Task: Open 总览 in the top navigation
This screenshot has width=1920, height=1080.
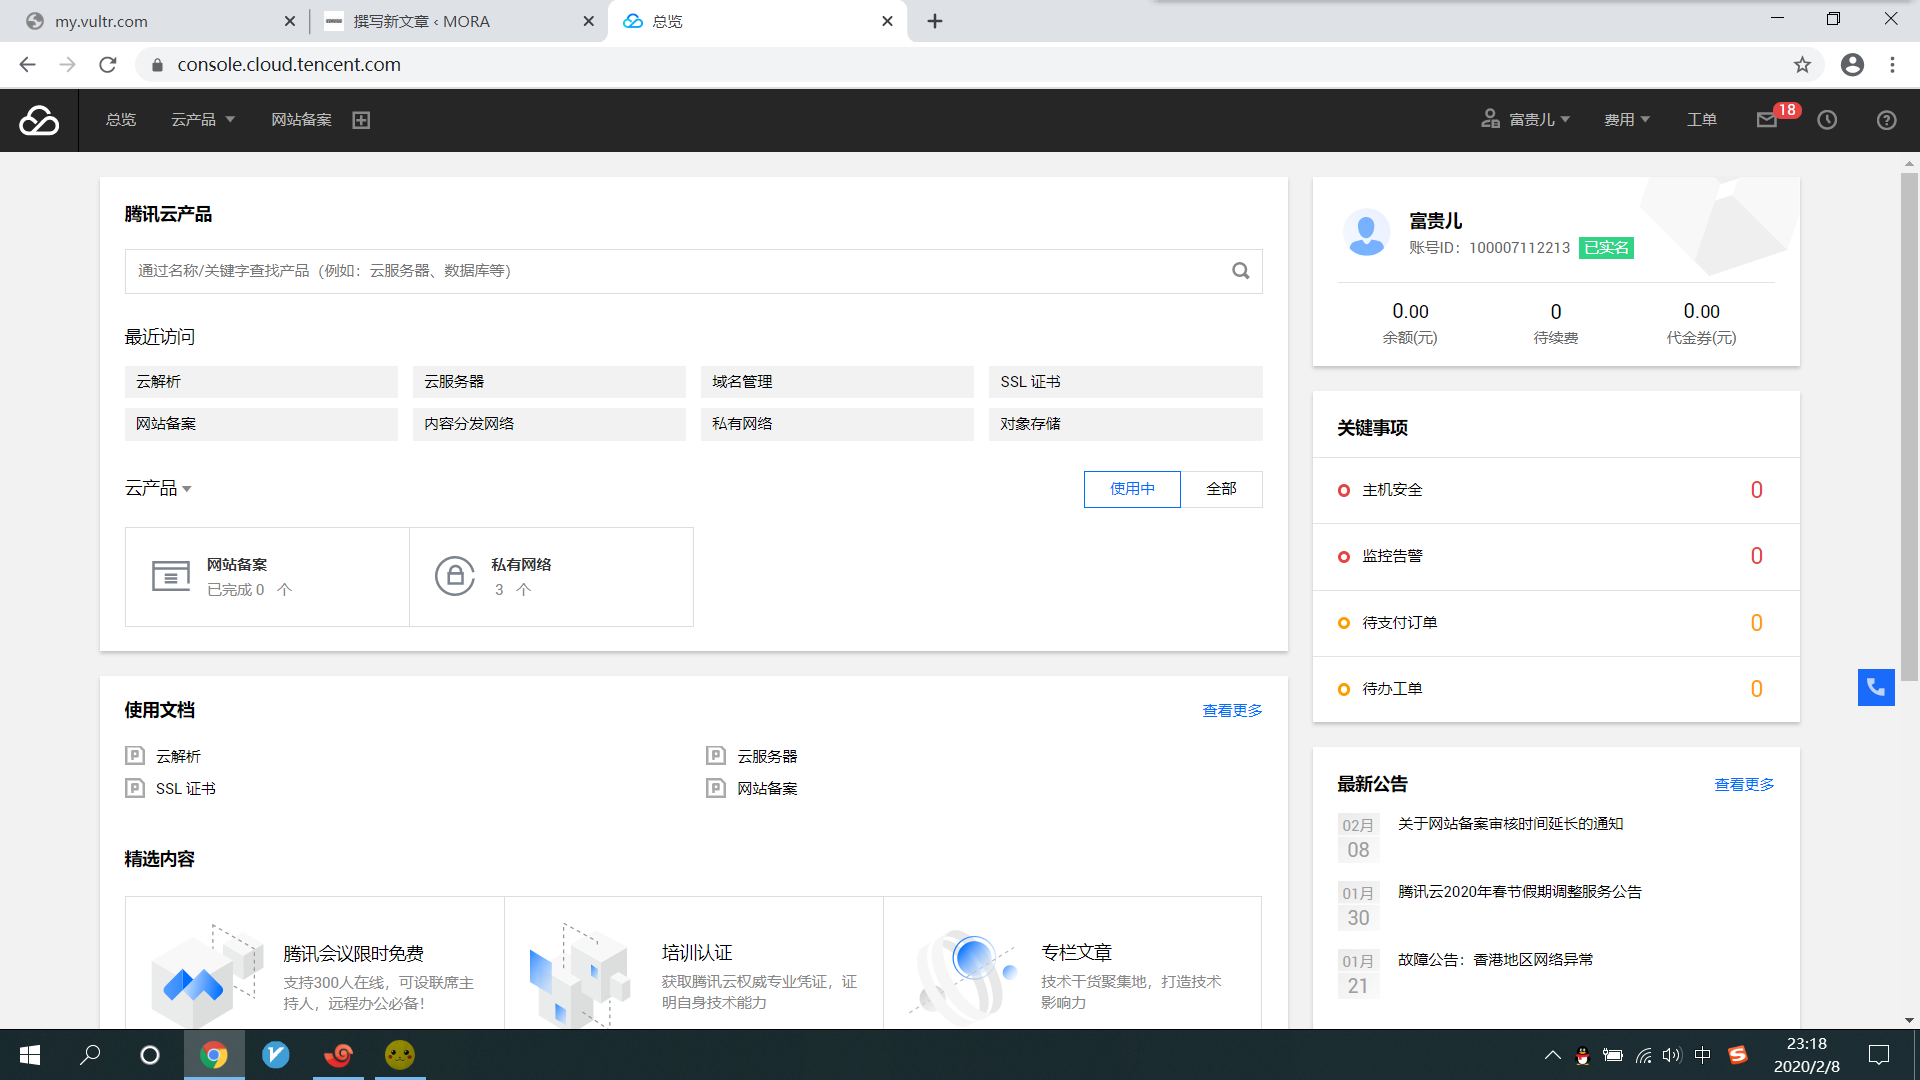Action: [x=121, y=120]
